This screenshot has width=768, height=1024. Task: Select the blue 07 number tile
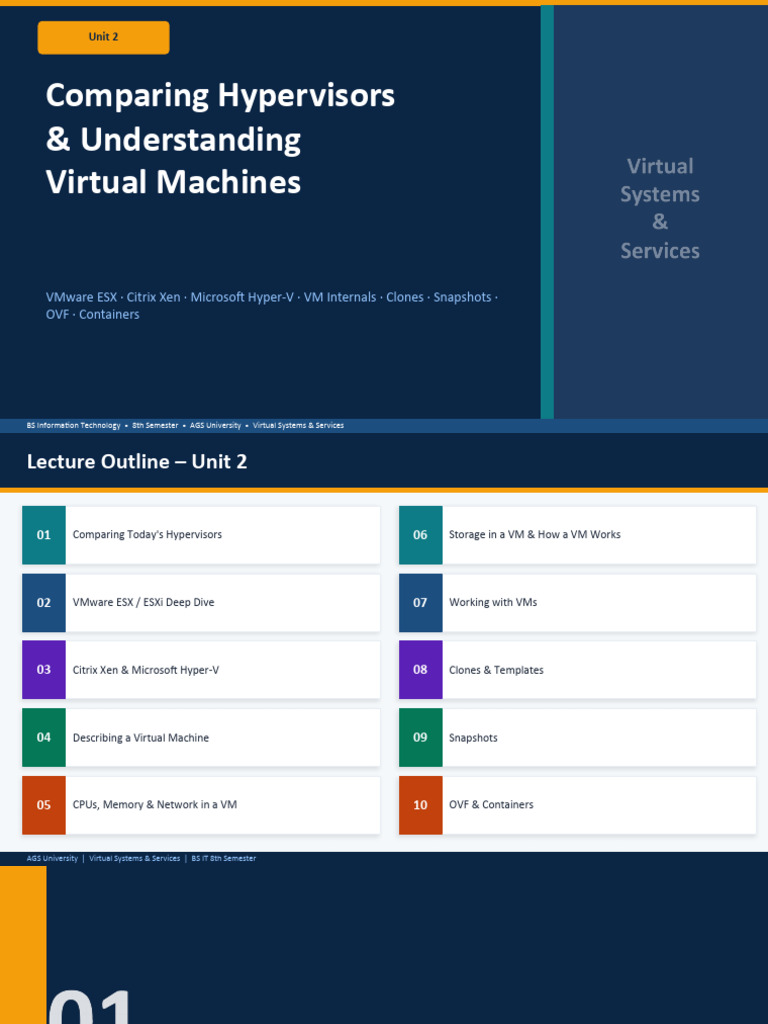click(421, 603)
